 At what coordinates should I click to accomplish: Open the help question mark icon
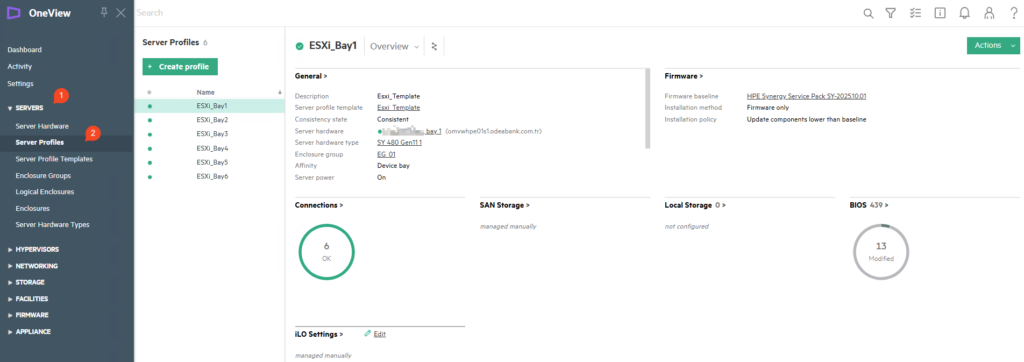[1014, 13]
